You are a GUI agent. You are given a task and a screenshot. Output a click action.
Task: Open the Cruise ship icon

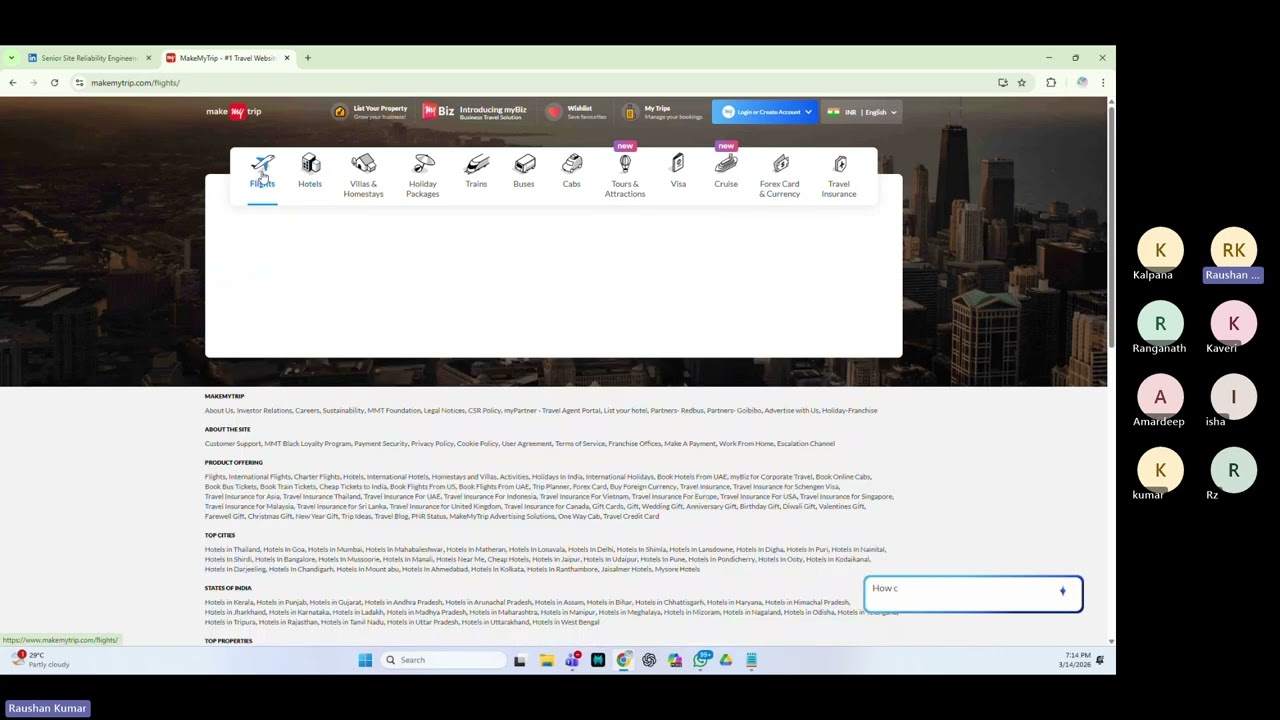pos(726,164)
